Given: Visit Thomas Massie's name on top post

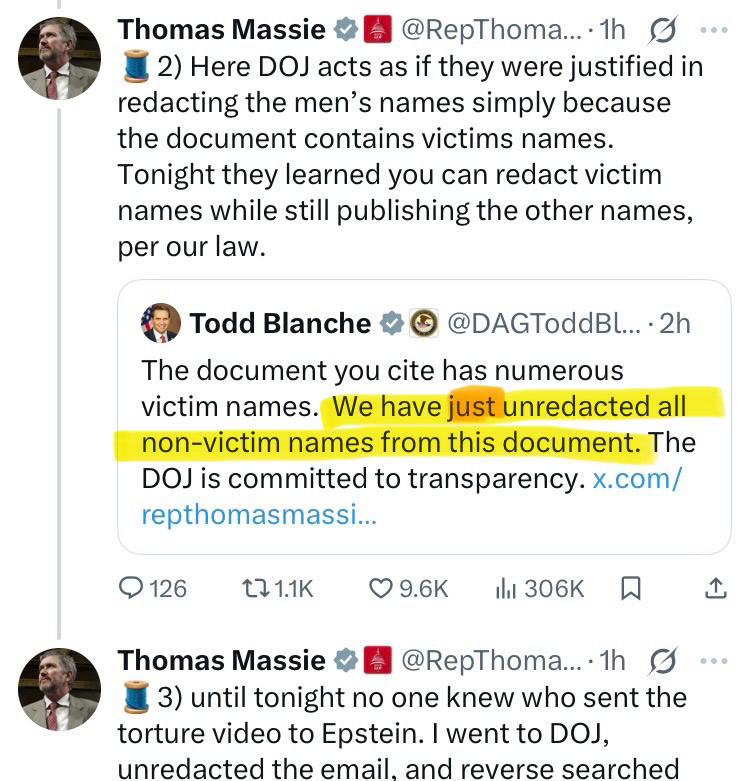Looking at the screenshot, I should 221,30.
